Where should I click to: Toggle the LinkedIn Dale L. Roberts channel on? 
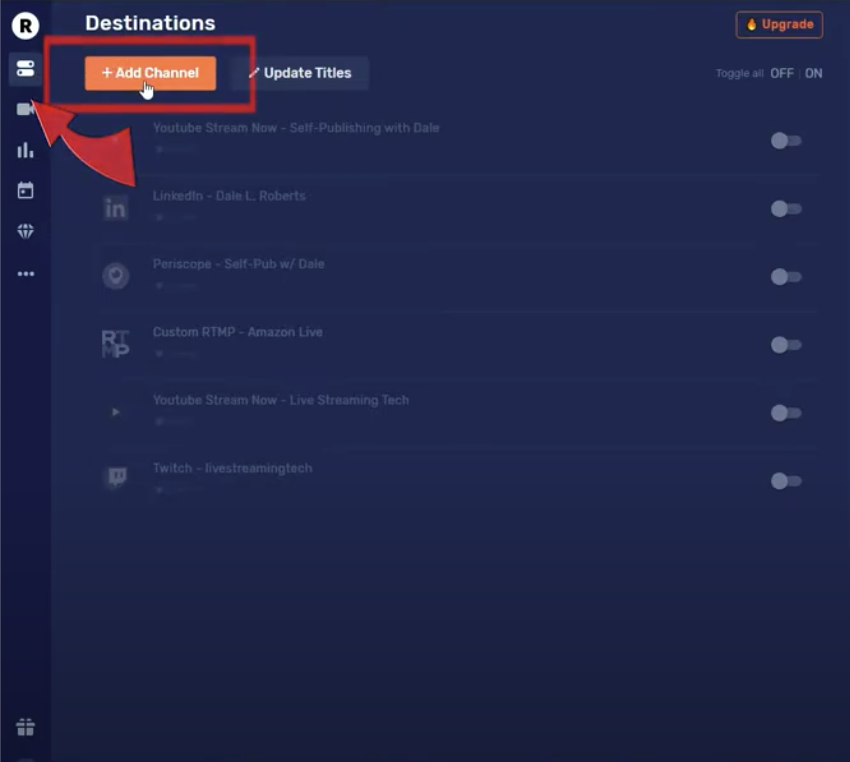[x=786, y=208]
